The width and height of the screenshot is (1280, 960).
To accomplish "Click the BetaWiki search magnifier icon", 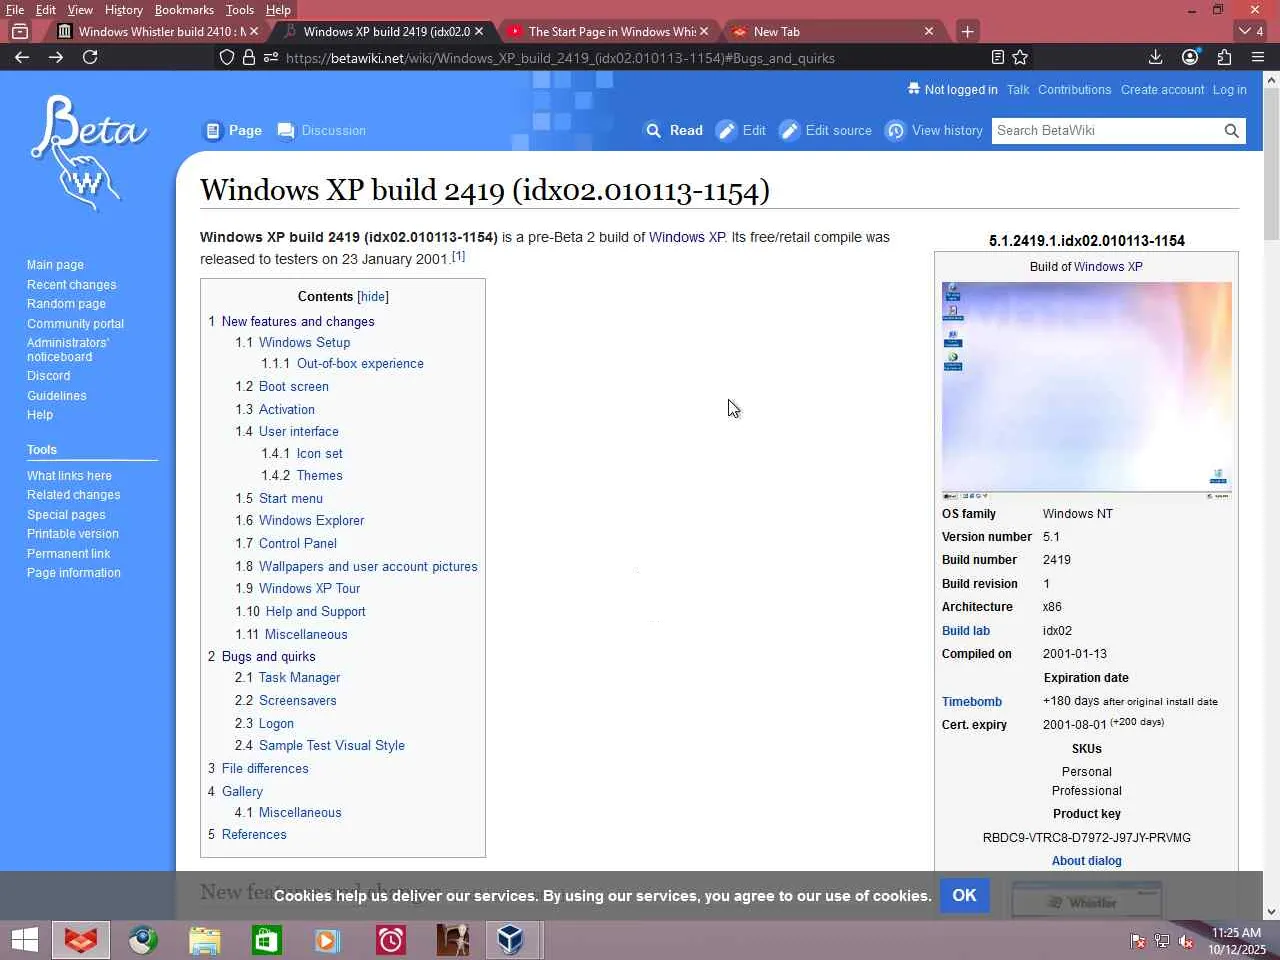I will coord(1231,131).
